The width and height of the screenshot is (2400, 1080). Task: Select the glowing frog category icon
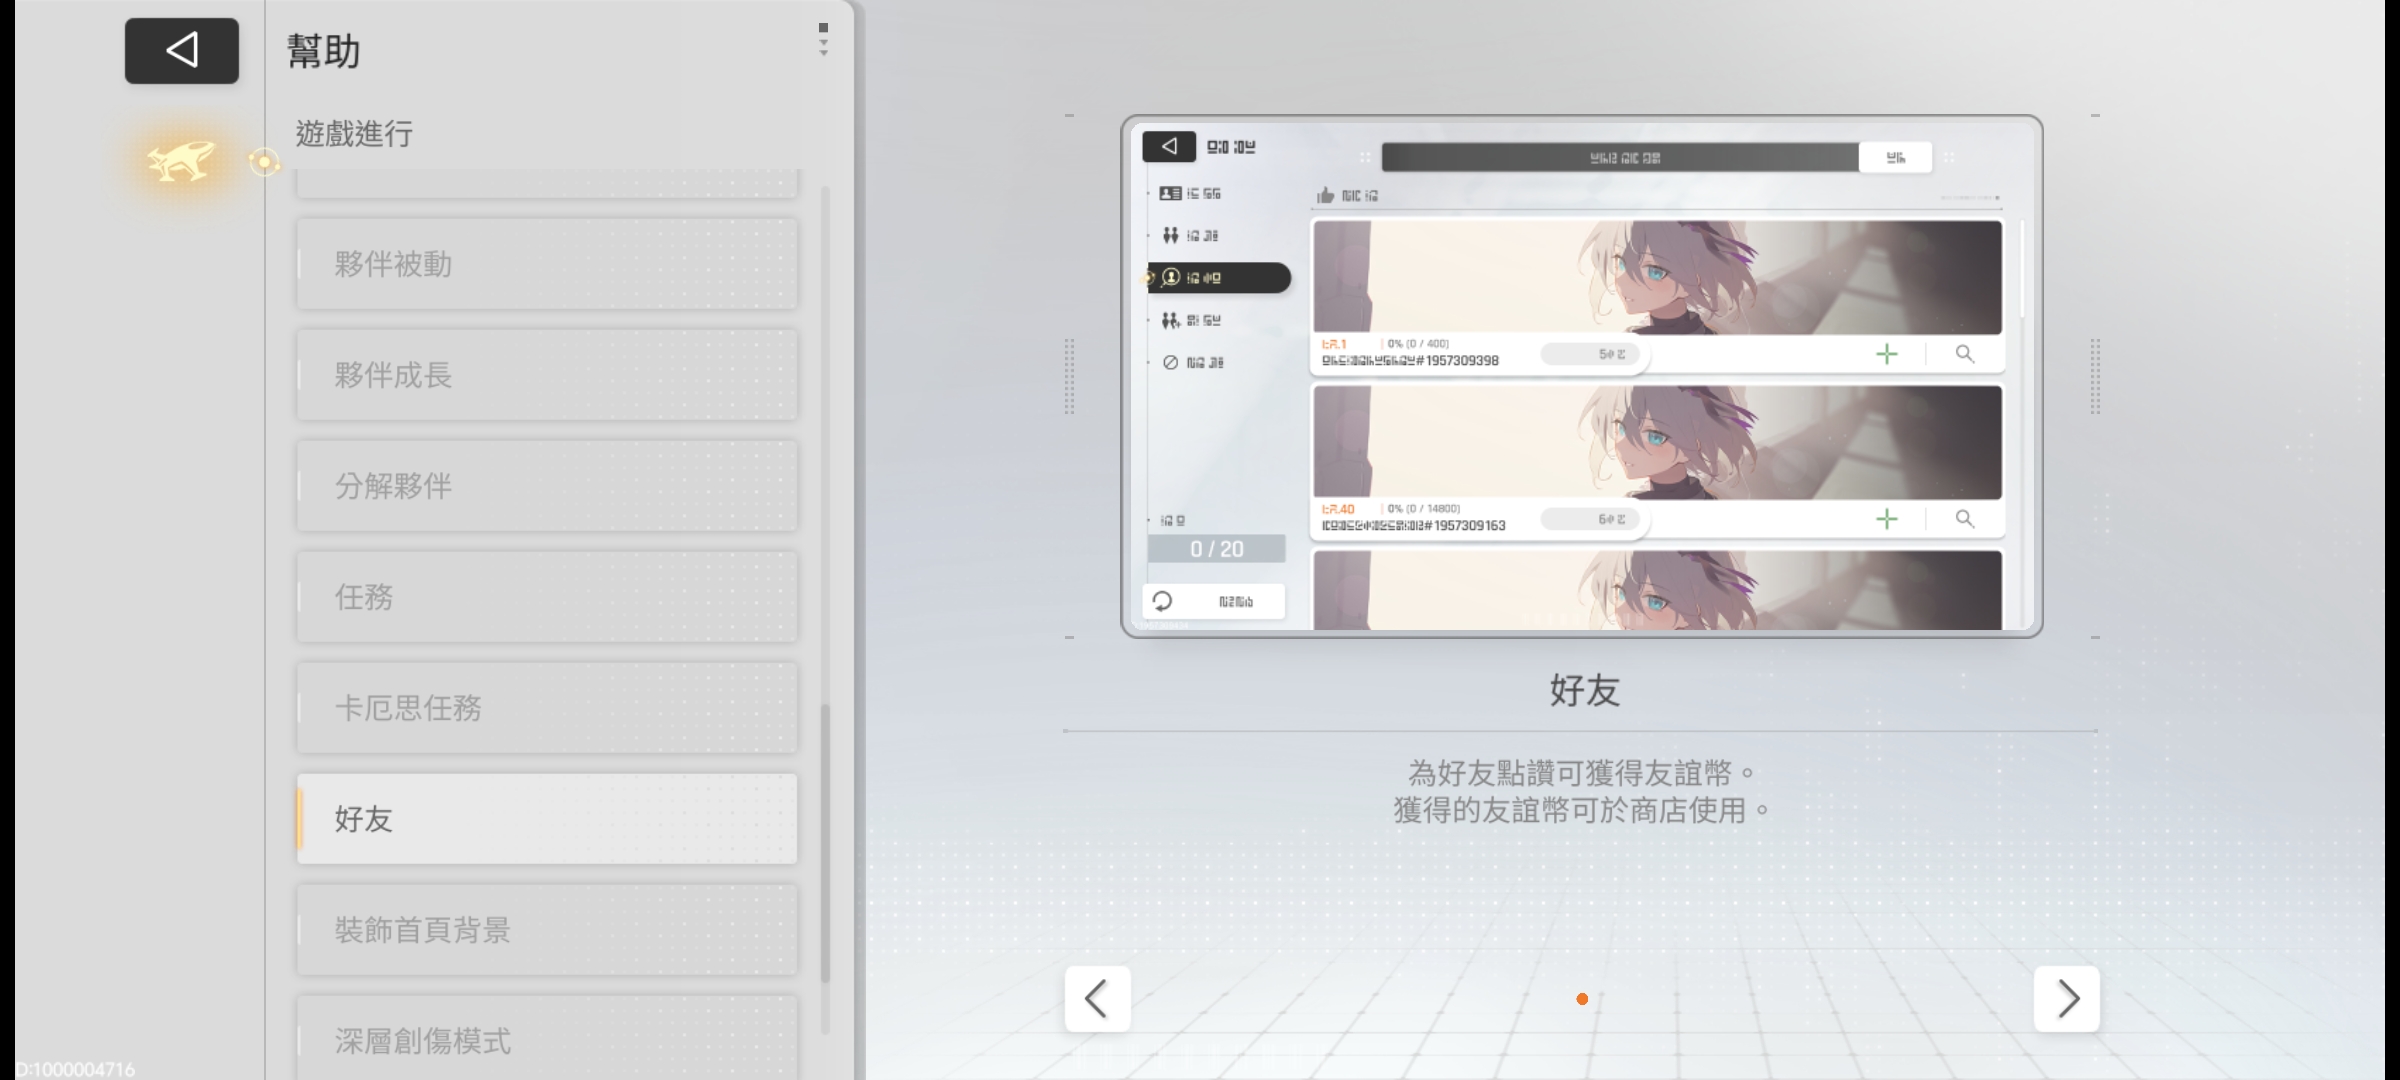click(x=181, y=161)
